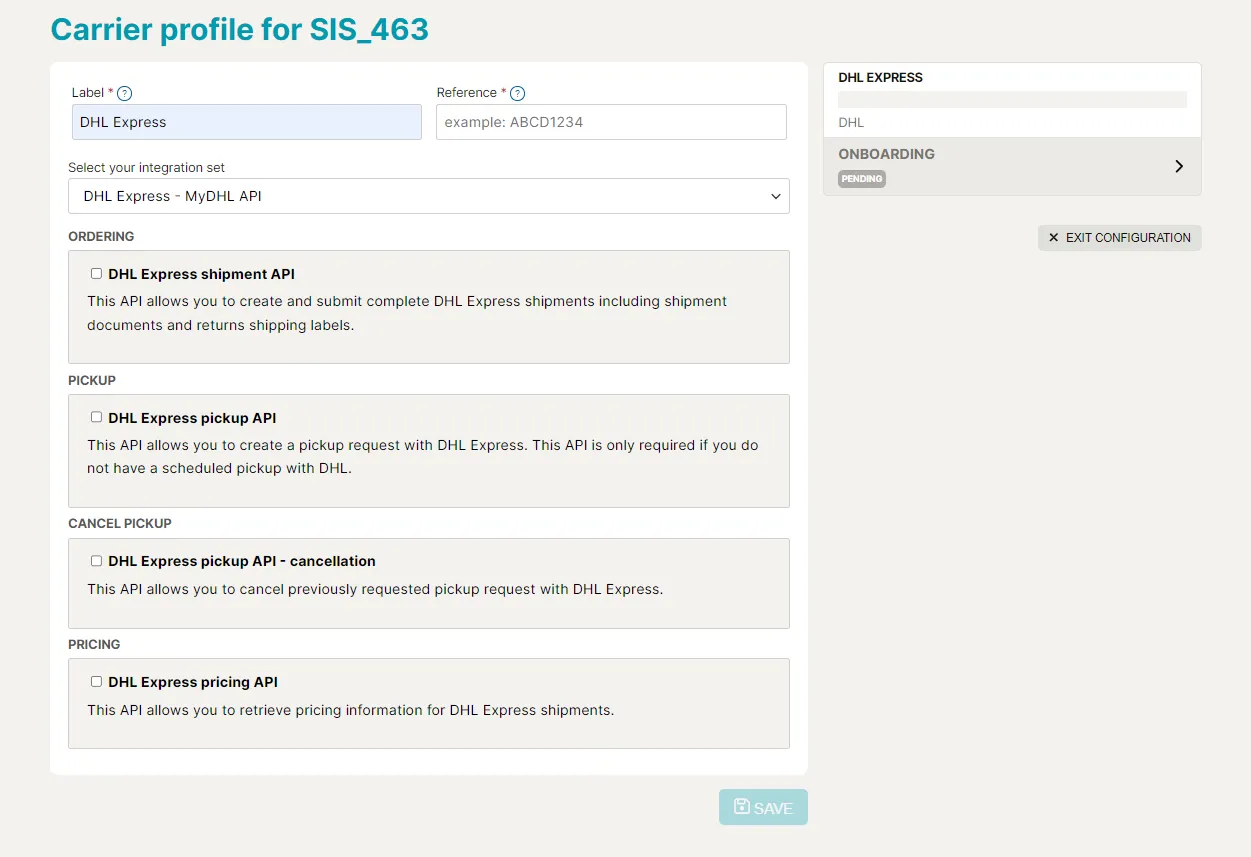The image size is (1251, 857).
Task: Open the integration set dropdown
Action: pyautogui.click(x=428, y=196)
